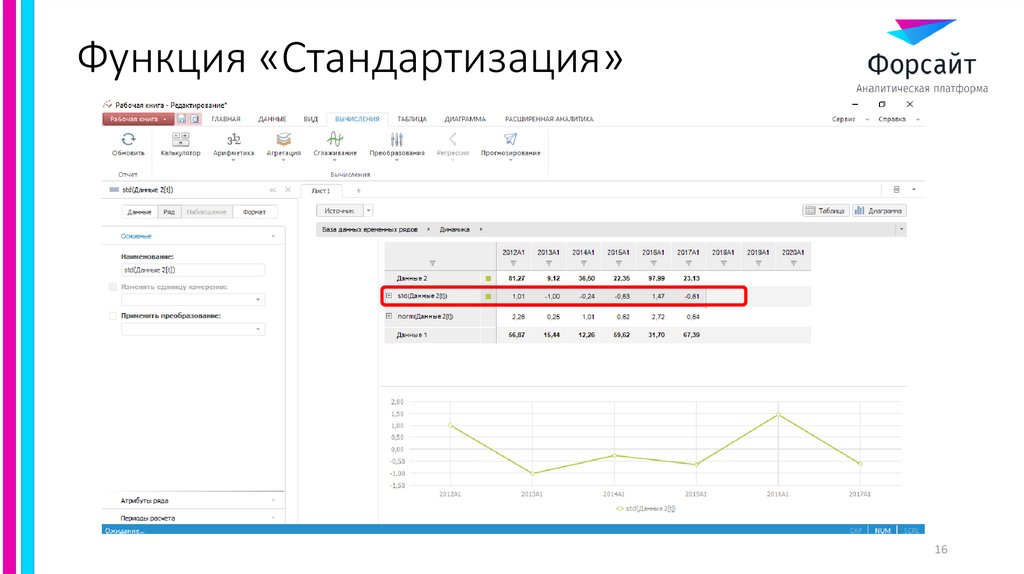
Task: Select the Данные panel tab
Action: tap(139, 212)
